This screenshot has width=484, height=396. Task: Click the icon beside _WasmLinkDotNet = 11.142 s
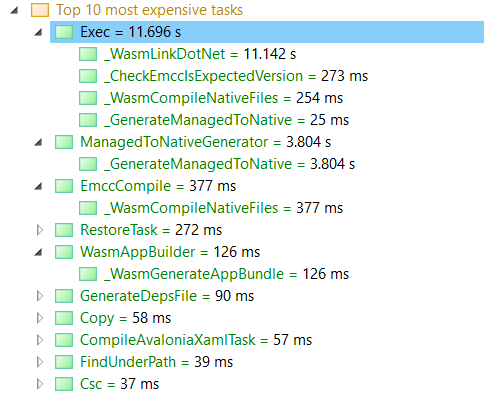click(88, 54)
